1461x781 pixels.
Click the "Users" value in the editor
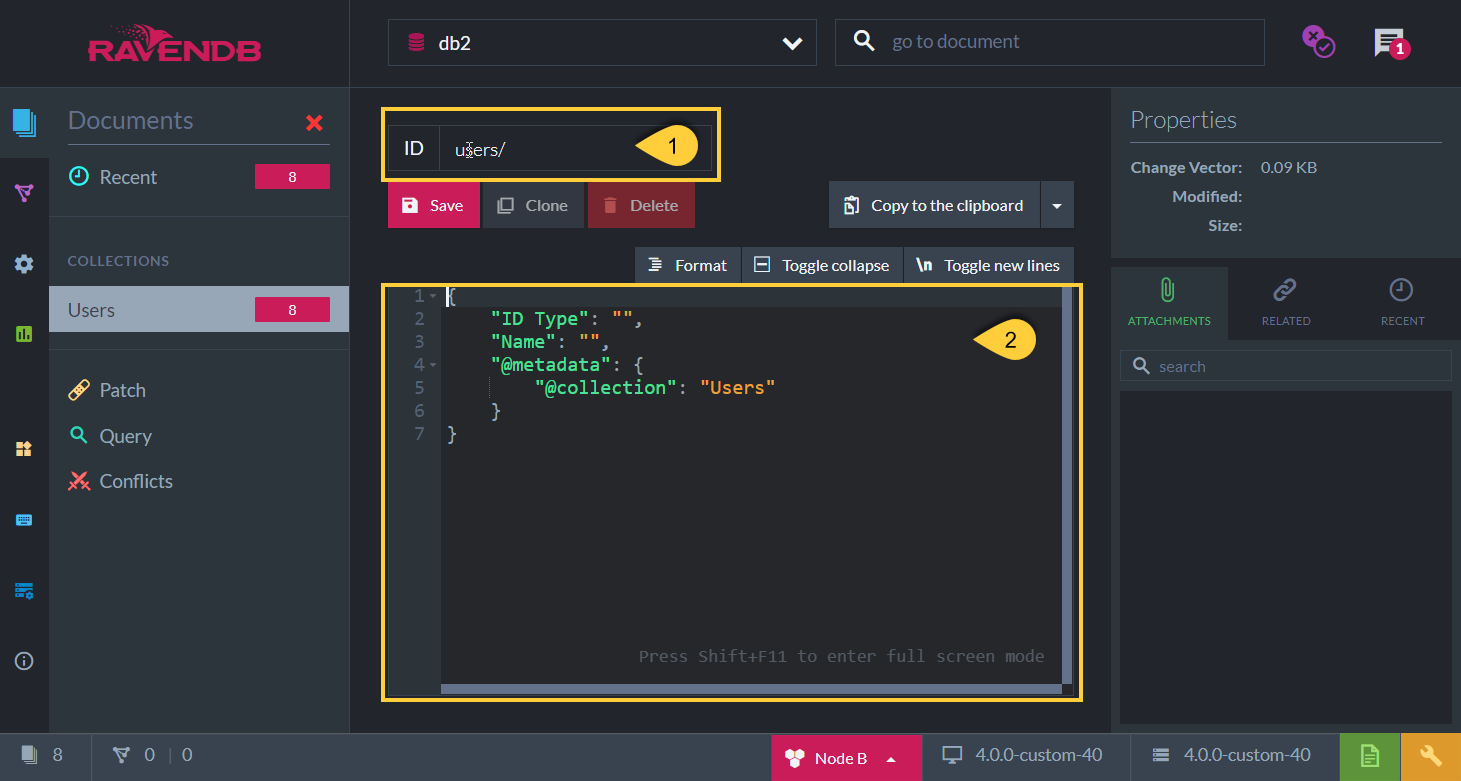[738, 387]
